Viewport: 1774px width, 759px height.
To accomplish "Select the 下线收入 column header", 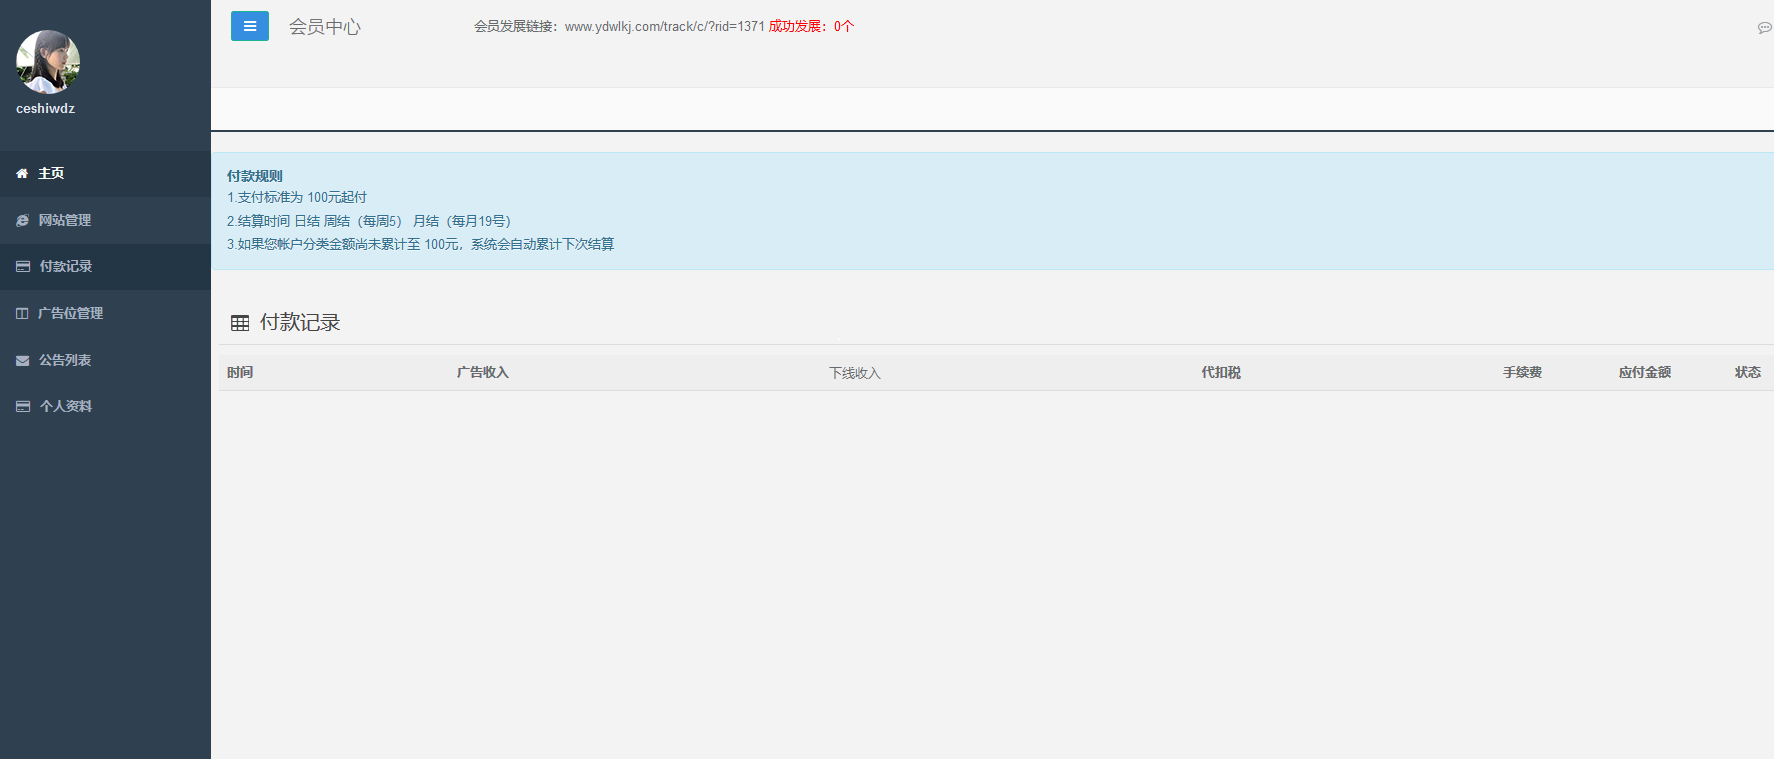I will point(854,374).
